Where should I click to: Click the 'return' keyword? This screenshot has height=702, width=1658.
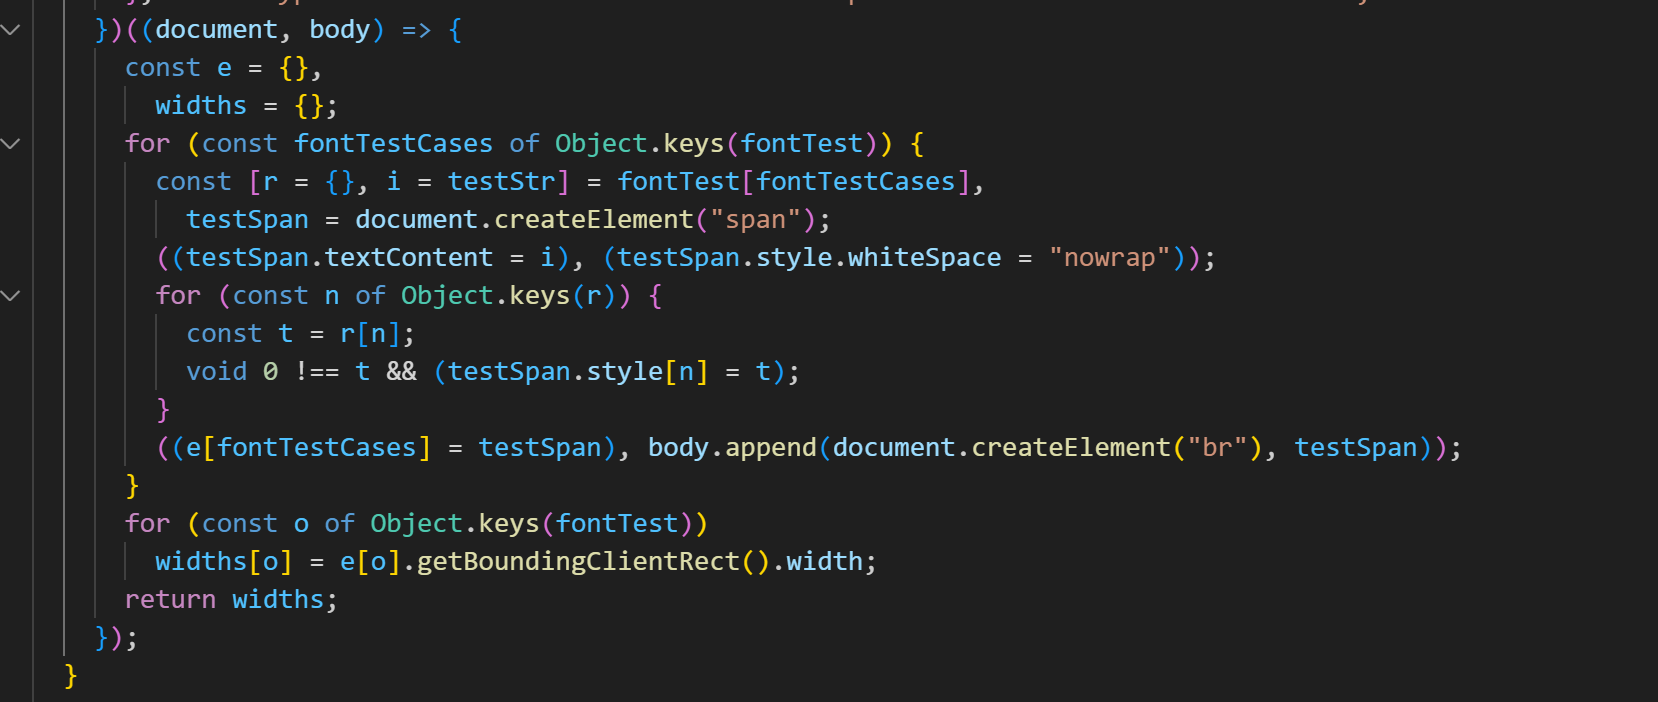170,600
